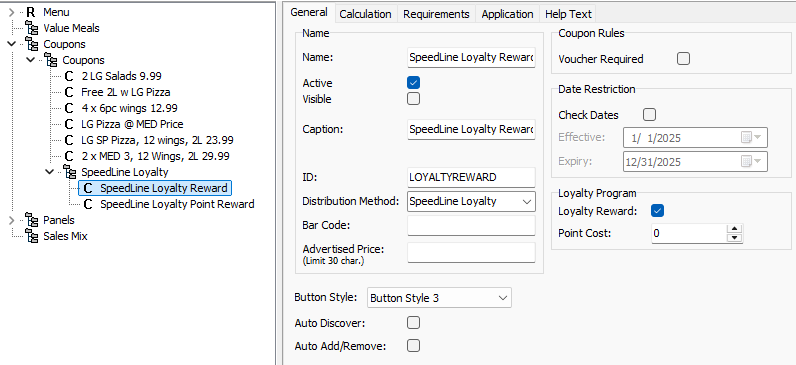Select 2 x MED 3, 12 Wings, 2L 29.99
This screenshot has width=796, height=365.
[155, 156]
